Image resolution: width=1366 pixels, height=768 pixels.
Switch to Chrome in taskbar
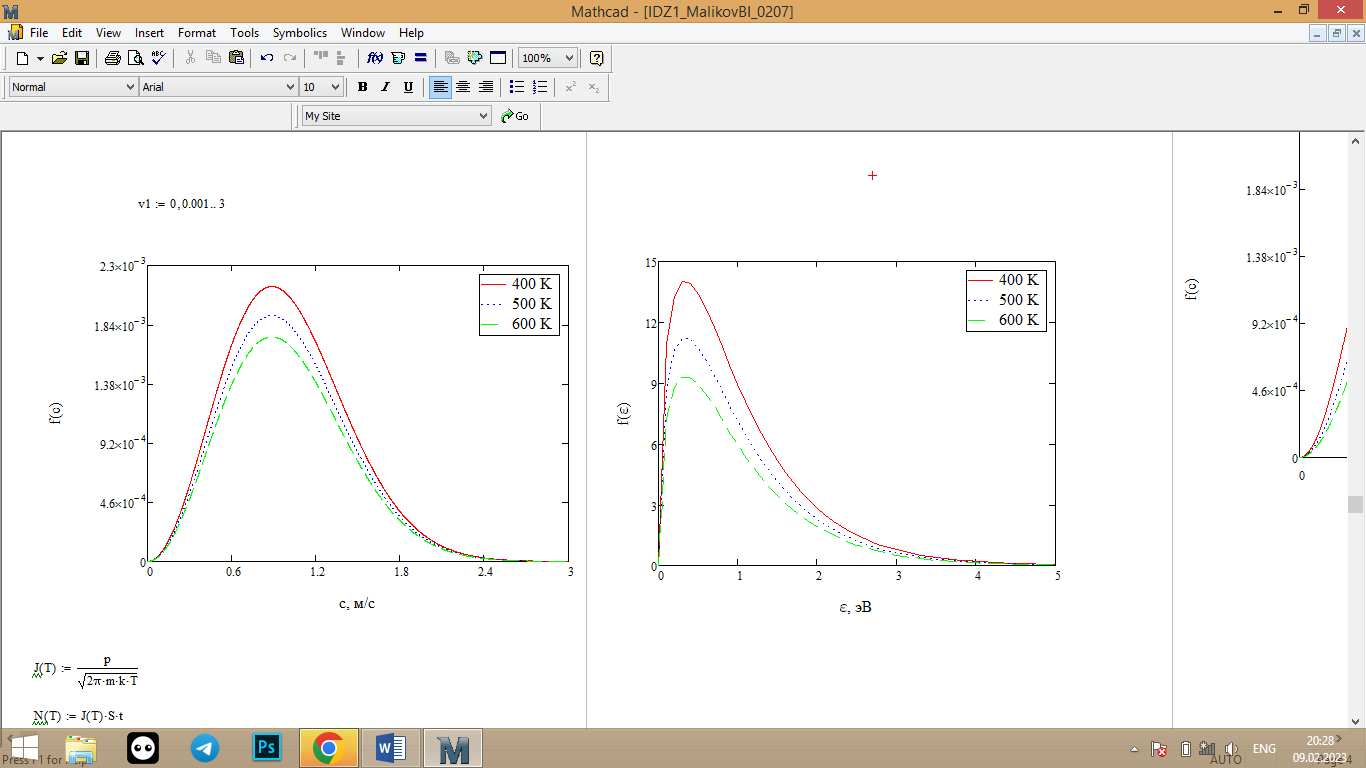[329, 748]
